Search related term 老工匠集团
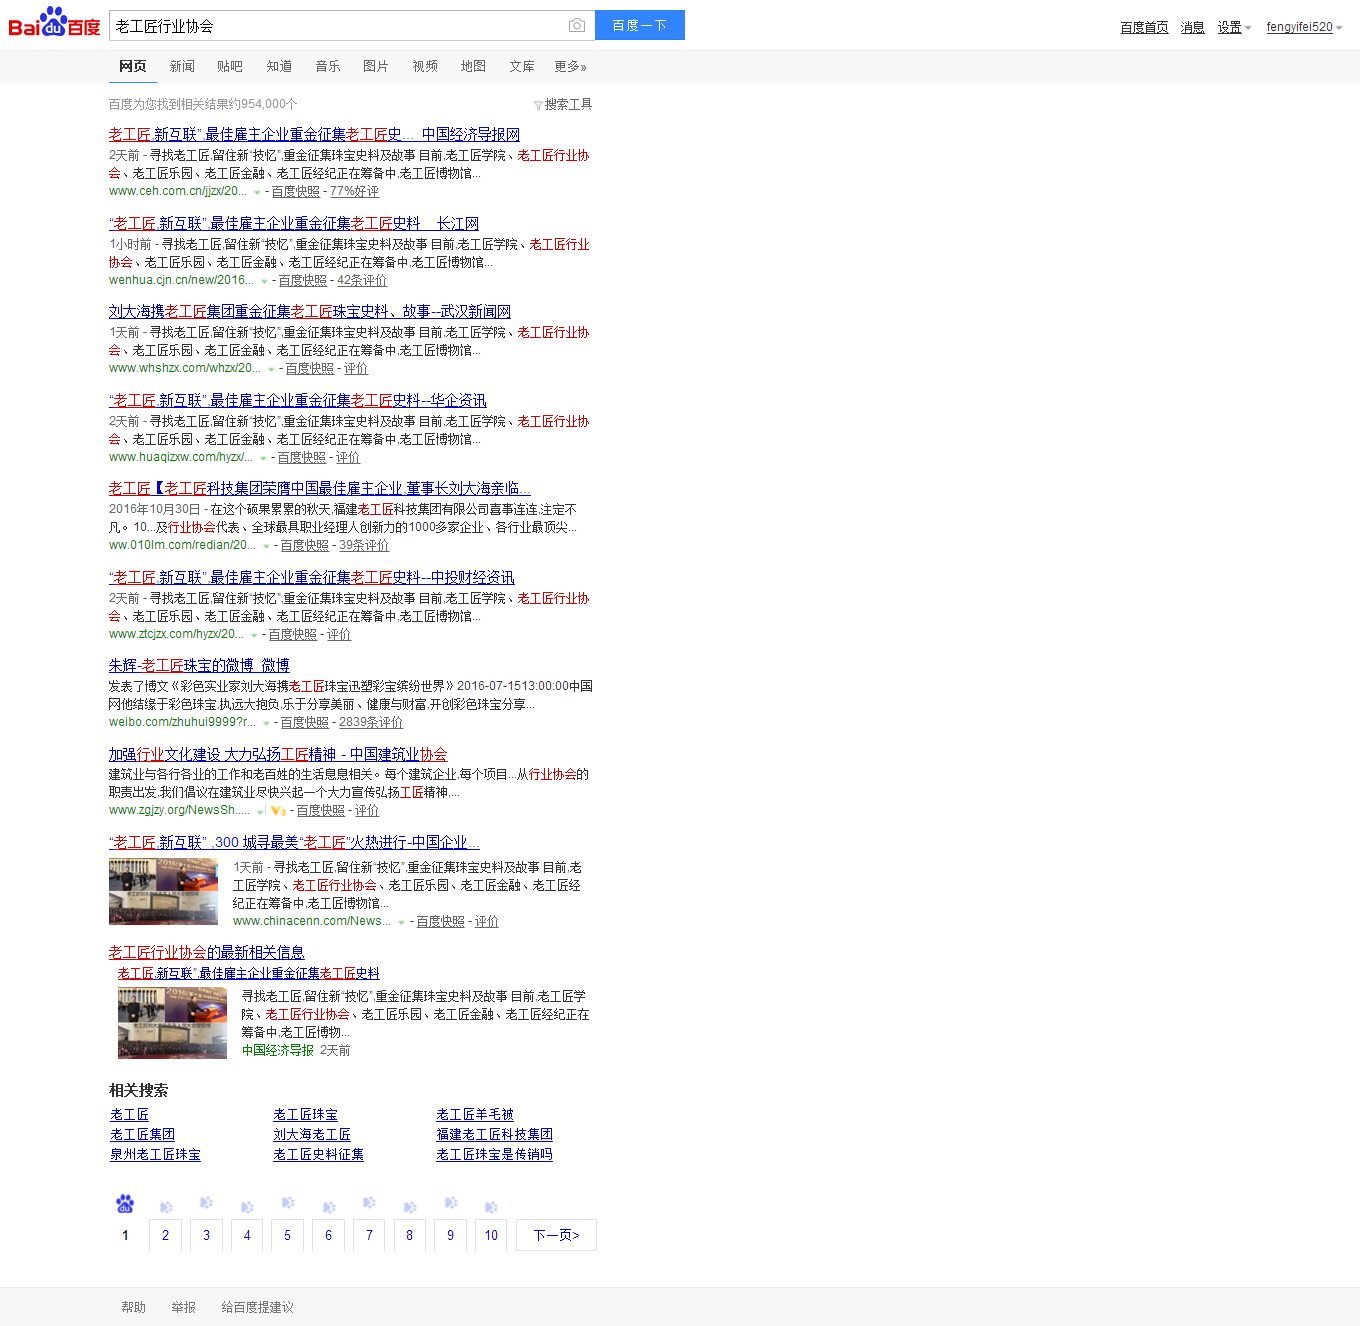Viewport: 1360px width, 1326px height. tap(142, 1134)
